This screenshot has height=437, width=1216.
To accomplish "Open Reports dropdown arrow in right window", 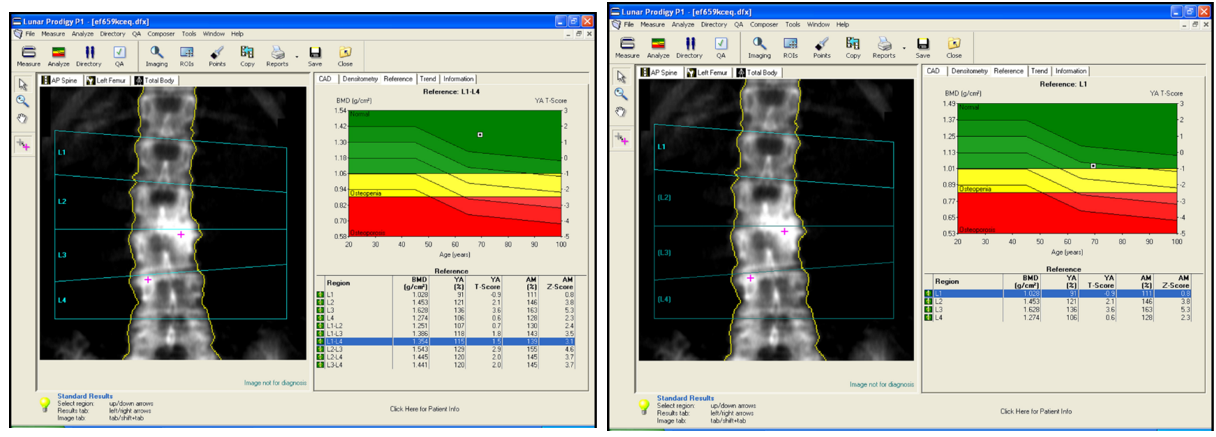I will click(x=904, y=46).
